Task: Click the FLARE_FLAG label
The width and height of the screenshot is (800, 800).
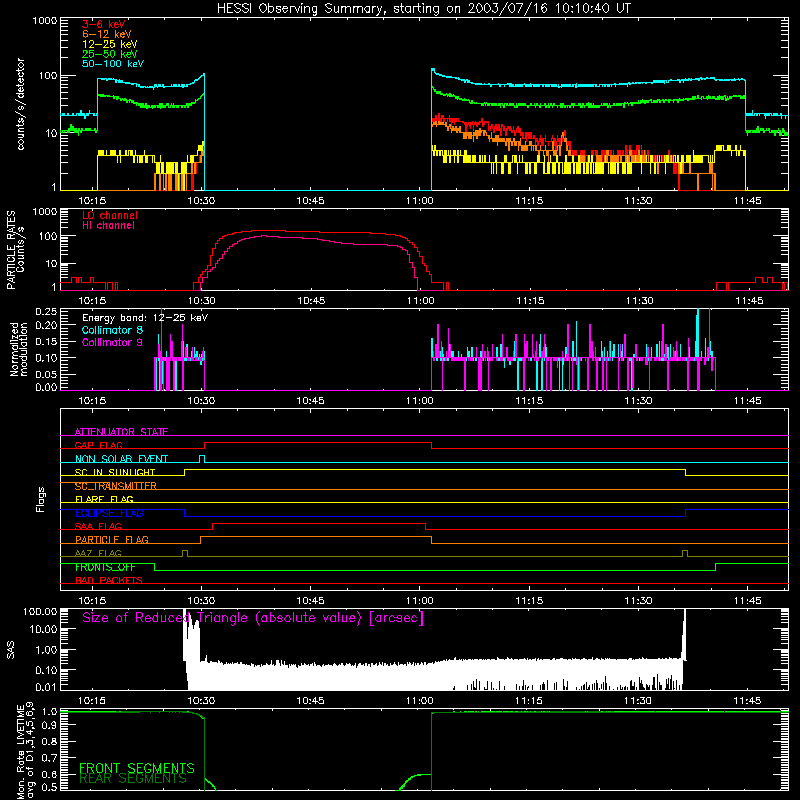Action: [104, 499]
